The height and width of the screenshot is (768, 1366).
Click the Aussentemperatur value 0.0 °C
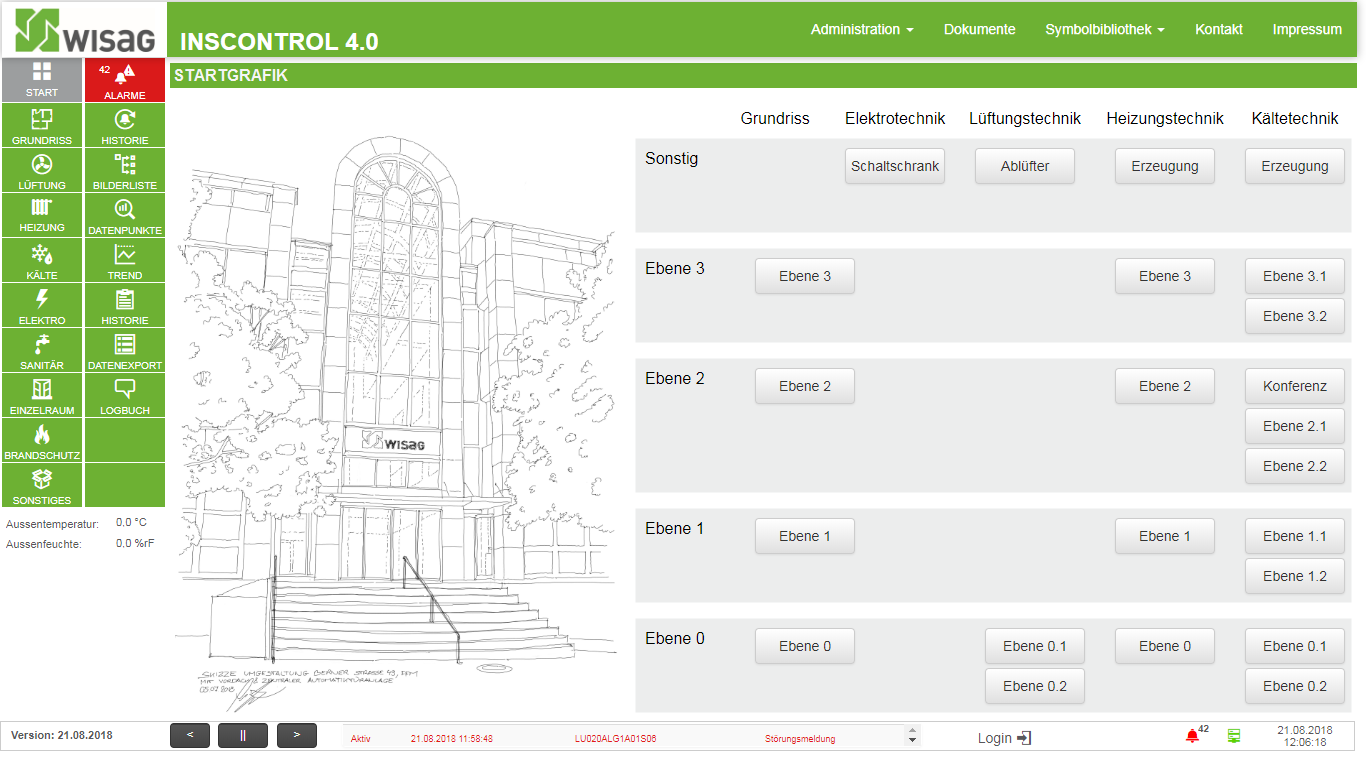pyautogui.click(x=131, y=522)
